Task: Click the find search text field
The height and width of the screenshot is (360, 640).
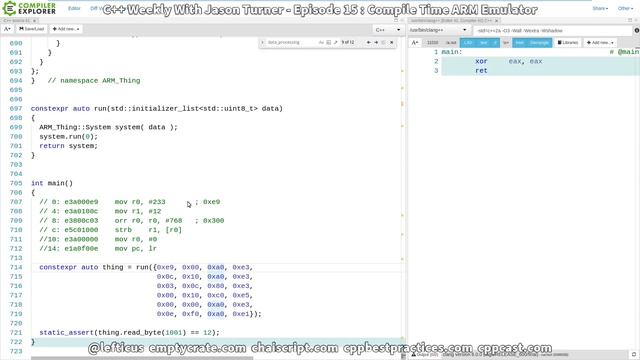Action: 291,42
